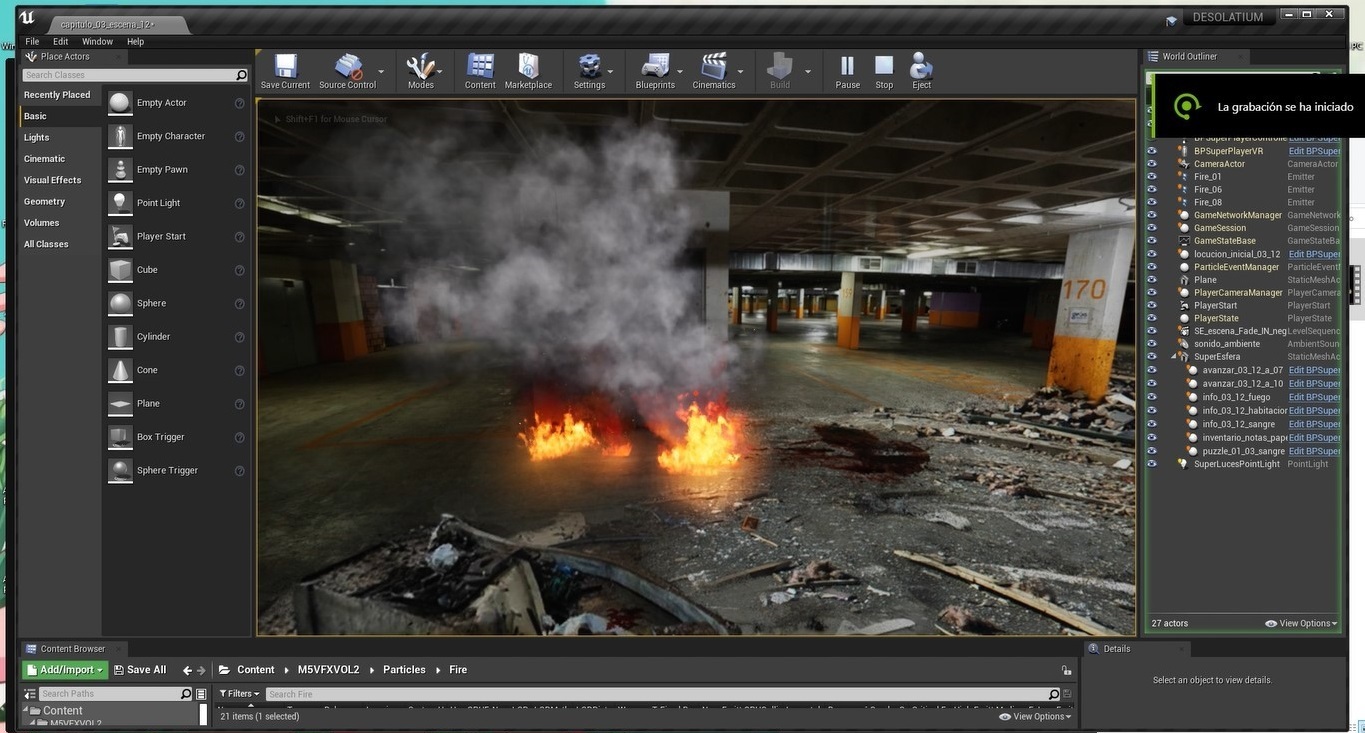Open View Options in World Outliner

pos(1301,623)
